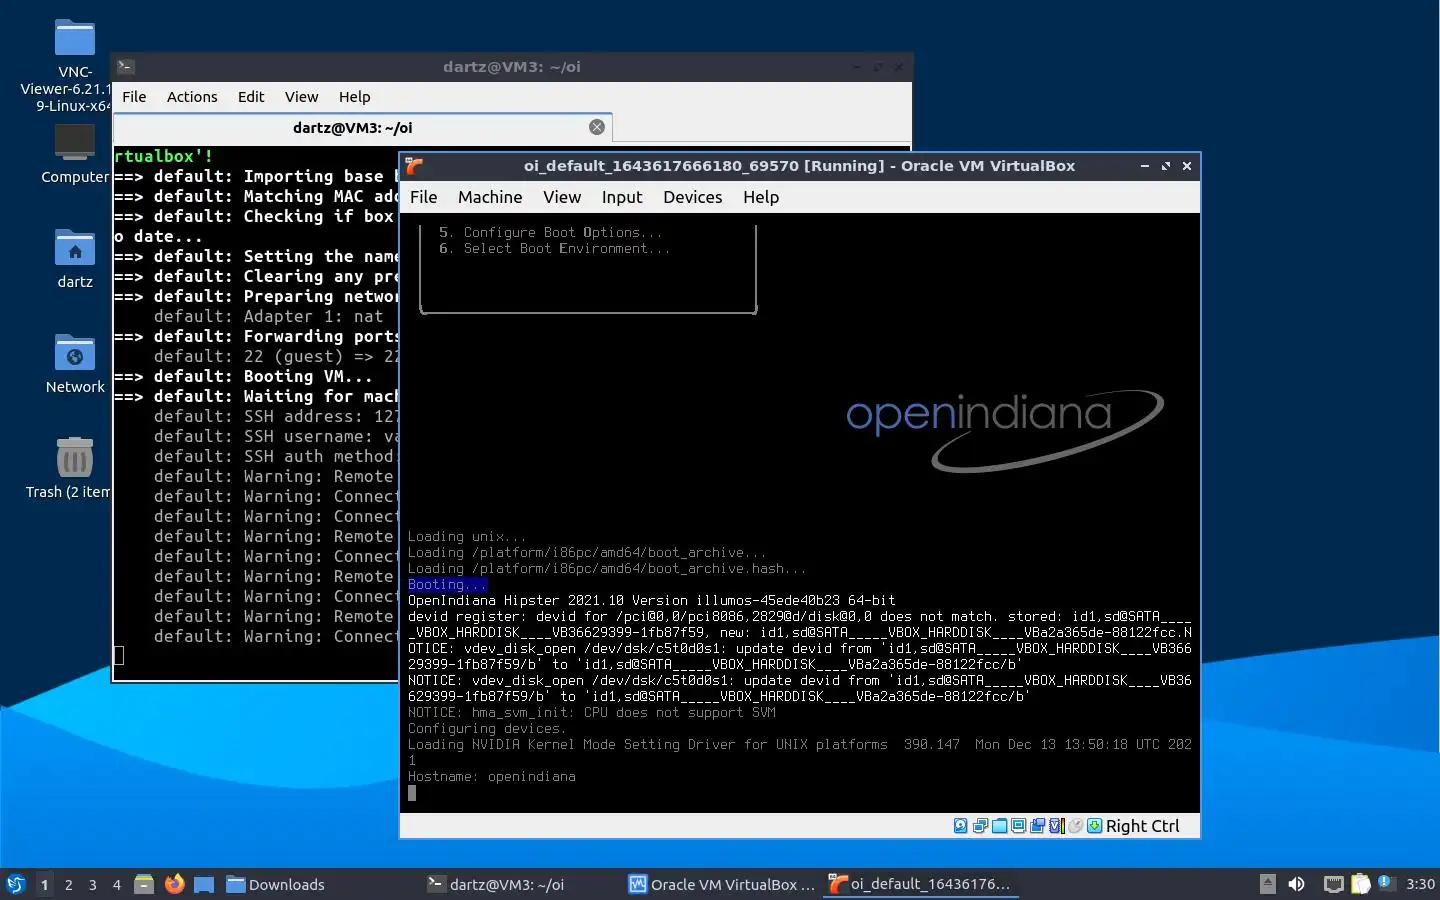Click the Right Ctrl host key label
This screenshot has height=900, width=1440.
click(1142, 826)
